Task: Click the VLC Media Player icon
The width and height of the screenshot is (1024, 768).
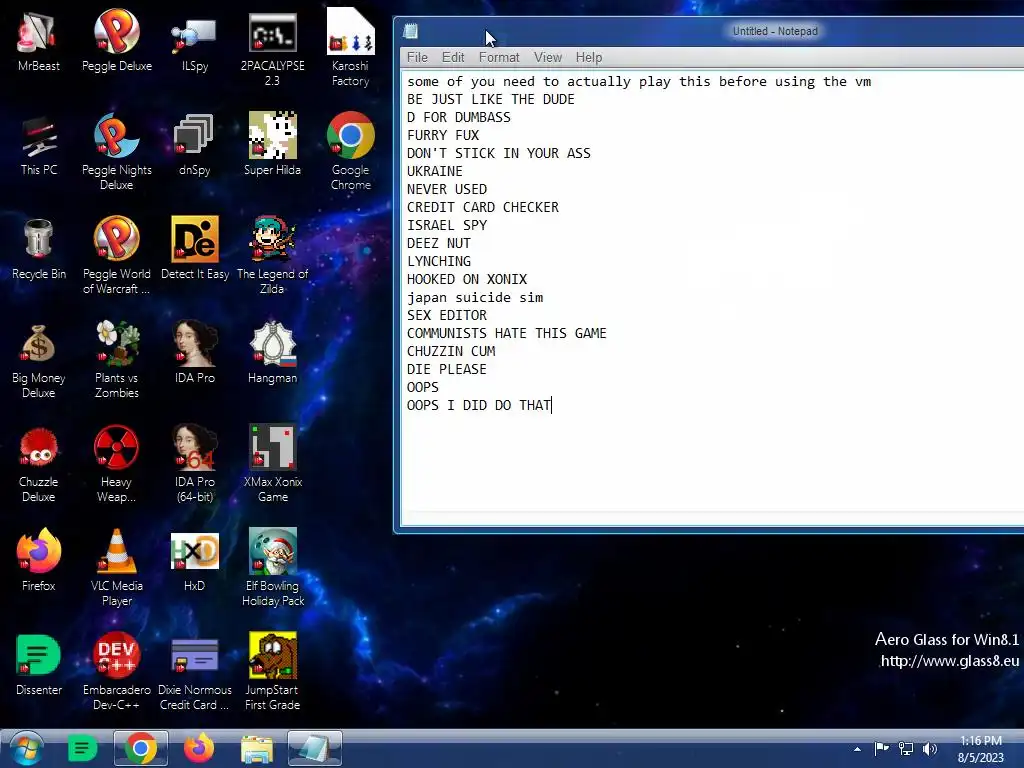Action: (116, 568)
